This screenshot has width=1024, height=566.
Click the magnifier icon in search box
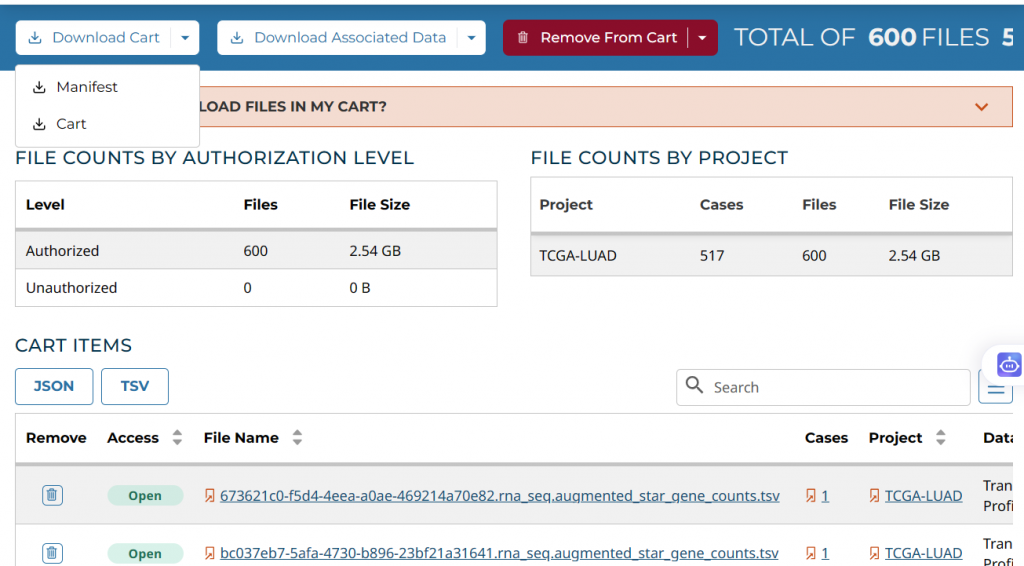(x=695, y=386)
